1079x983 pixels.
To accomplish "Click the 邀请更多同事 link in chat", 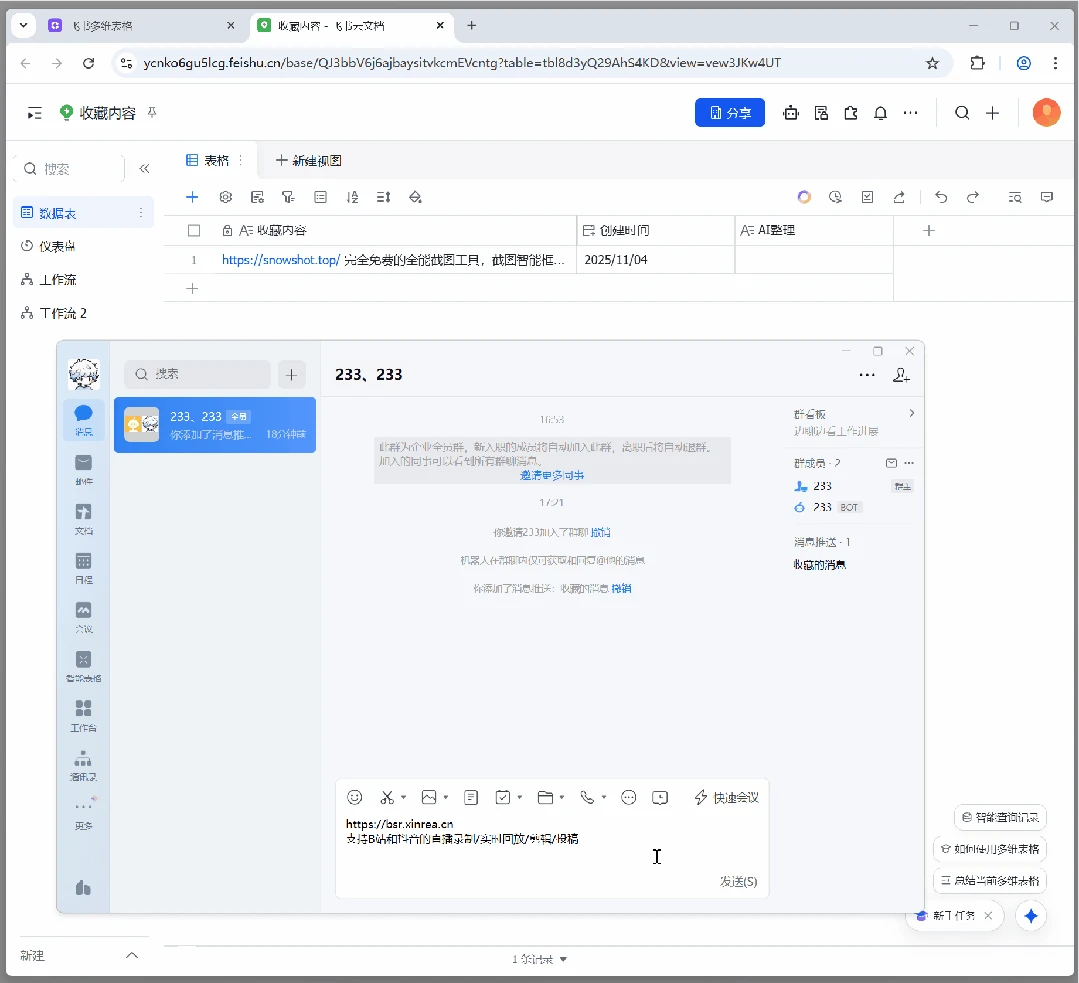I will click(x=552, y=475).
